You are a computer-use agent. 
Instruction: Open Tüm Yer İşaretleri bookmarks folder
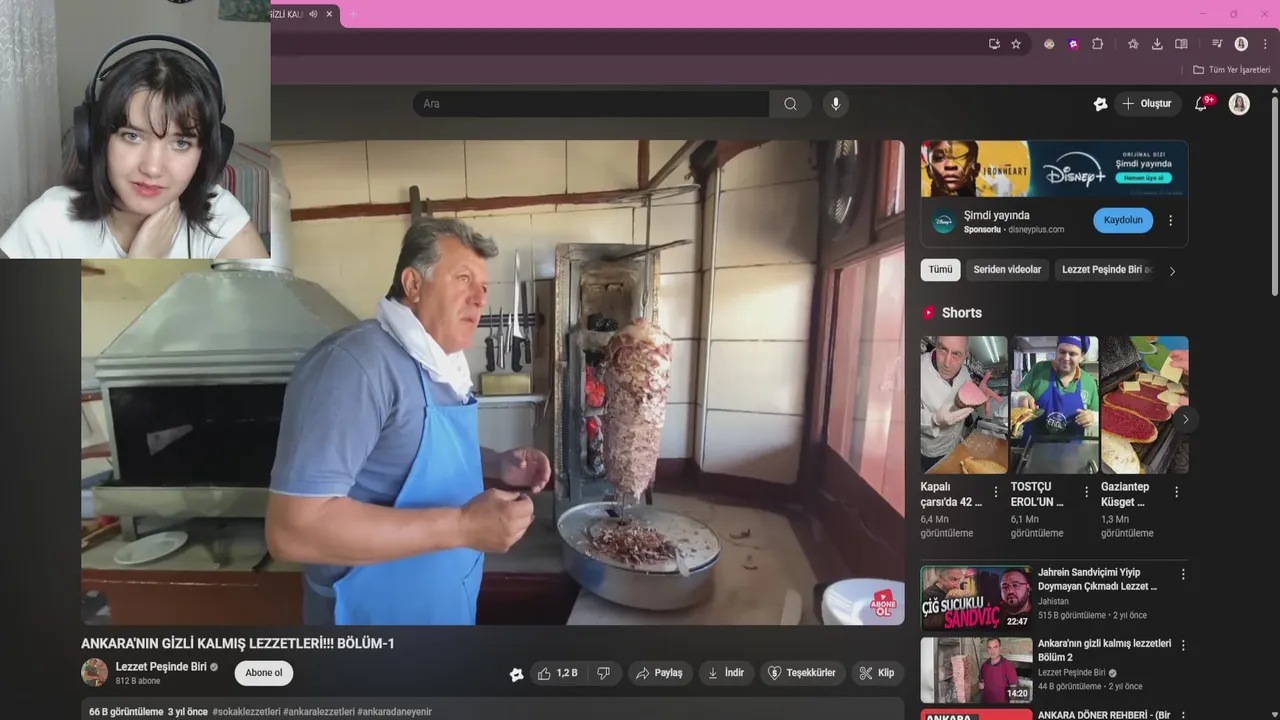point(1231,70)
